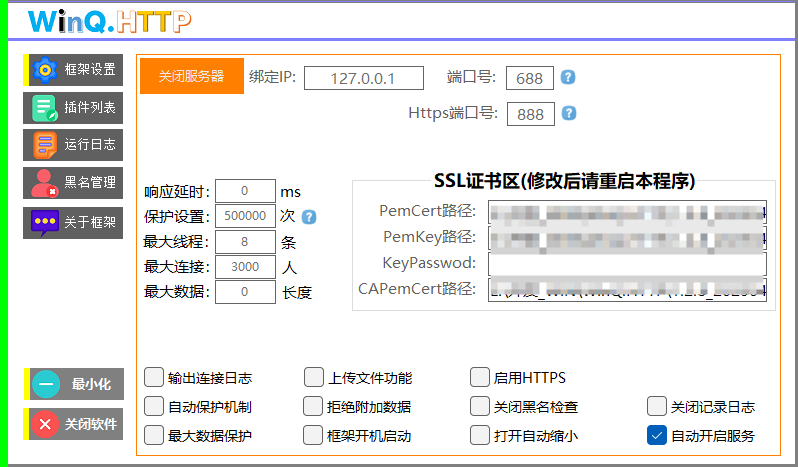The image size is (798, 467).
Task: Click the KeyPasswod: label
Action: pyautogui.click(x=429, y=263)
